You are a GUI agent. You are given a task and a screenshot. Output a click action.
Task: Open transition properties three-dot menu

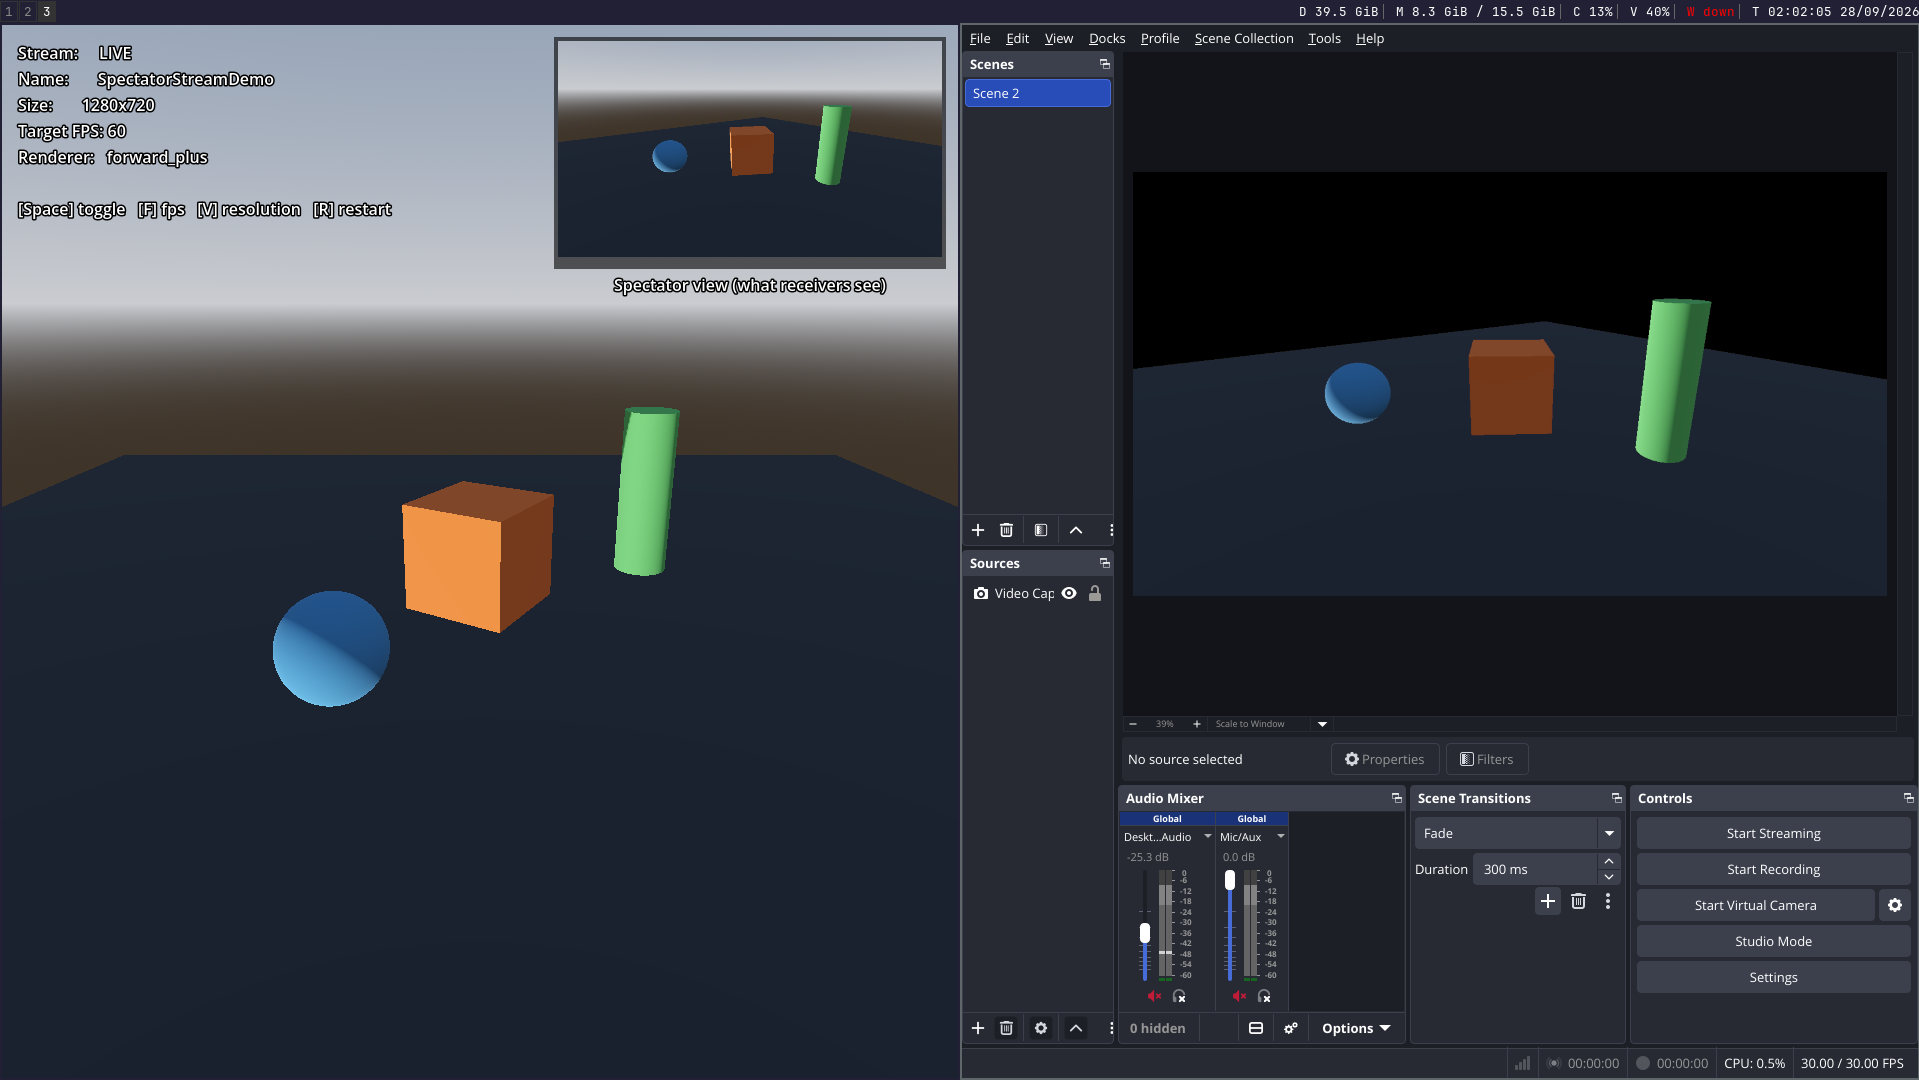point(1608,901)
